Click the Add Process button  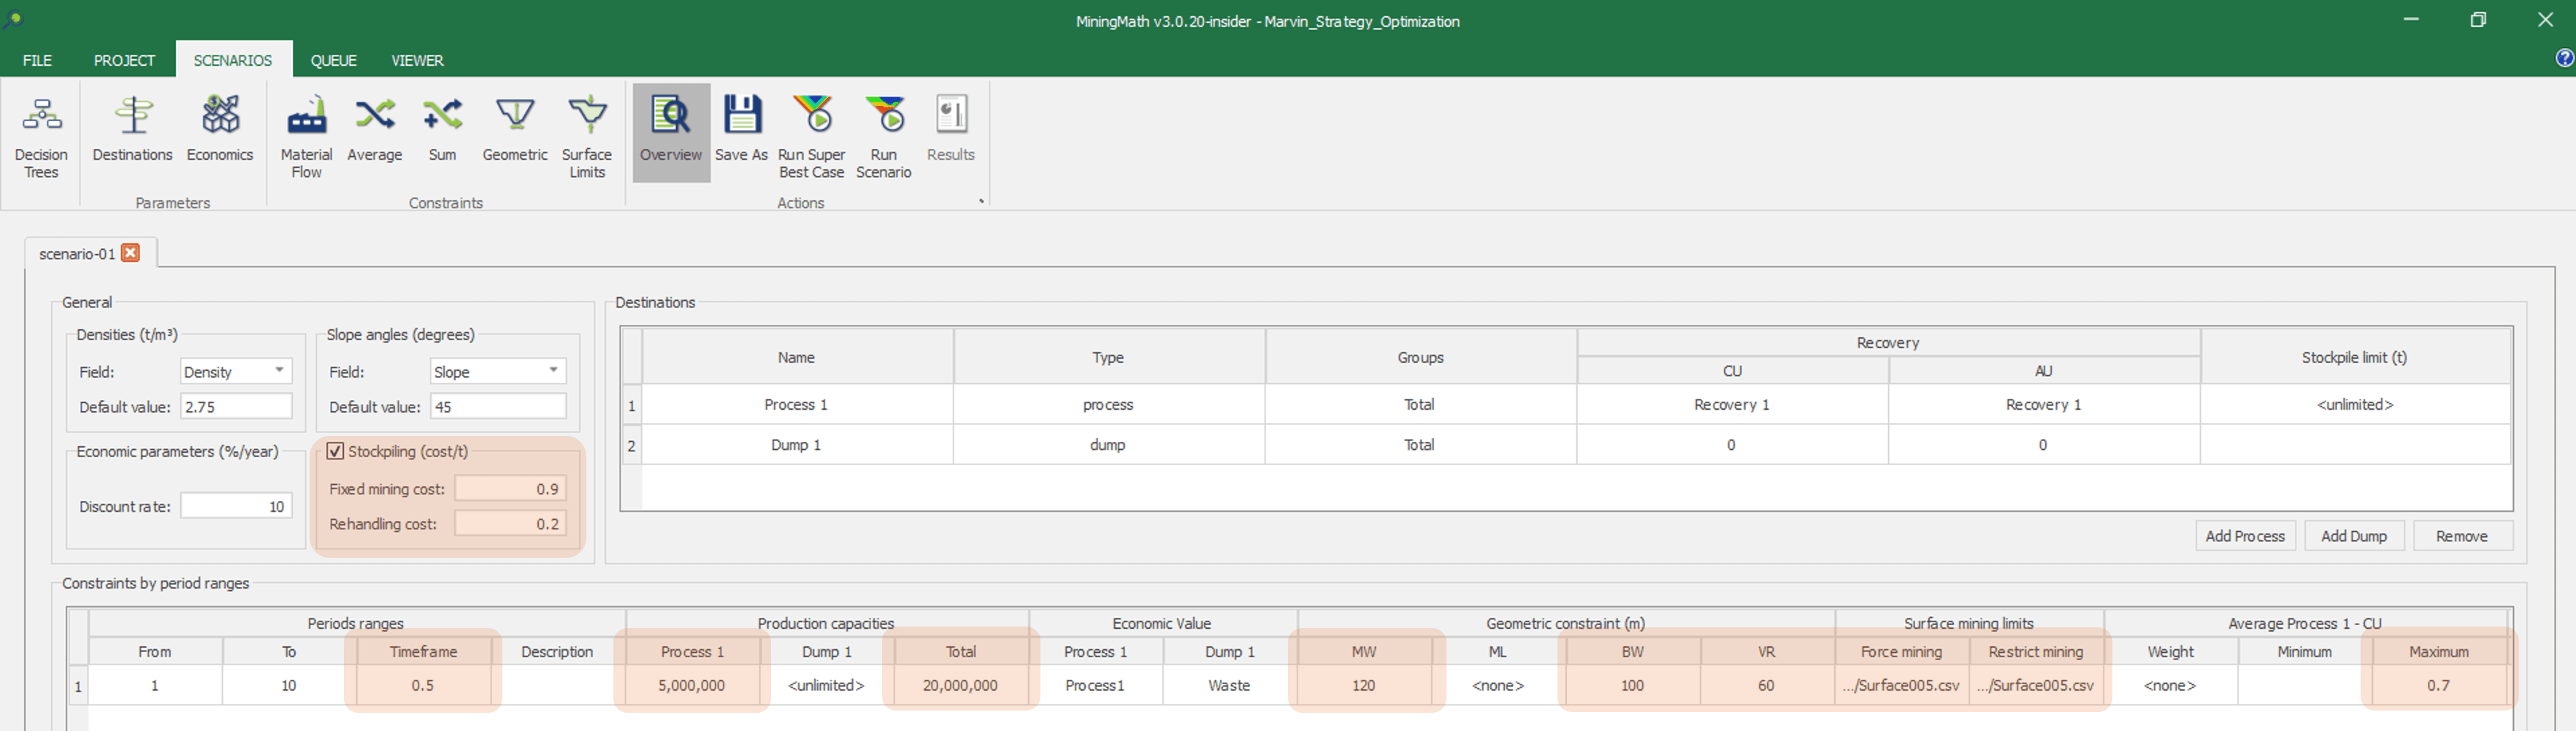click(2244, 536)
